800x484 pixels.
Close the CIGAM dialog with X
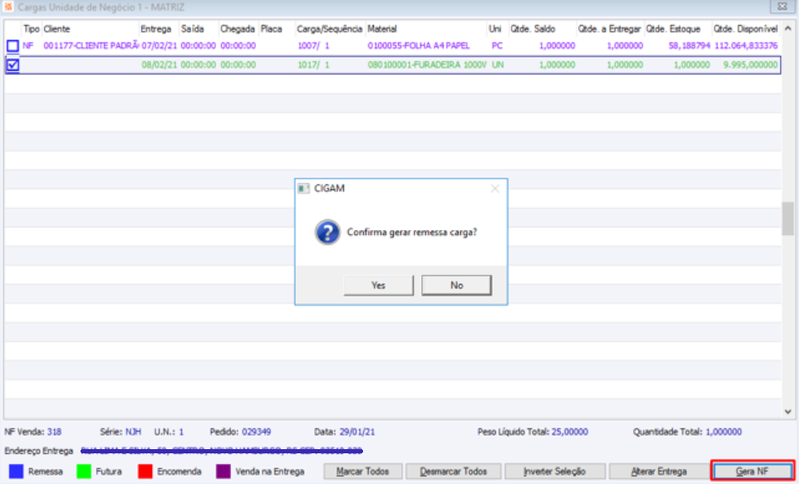pos(495,189)
